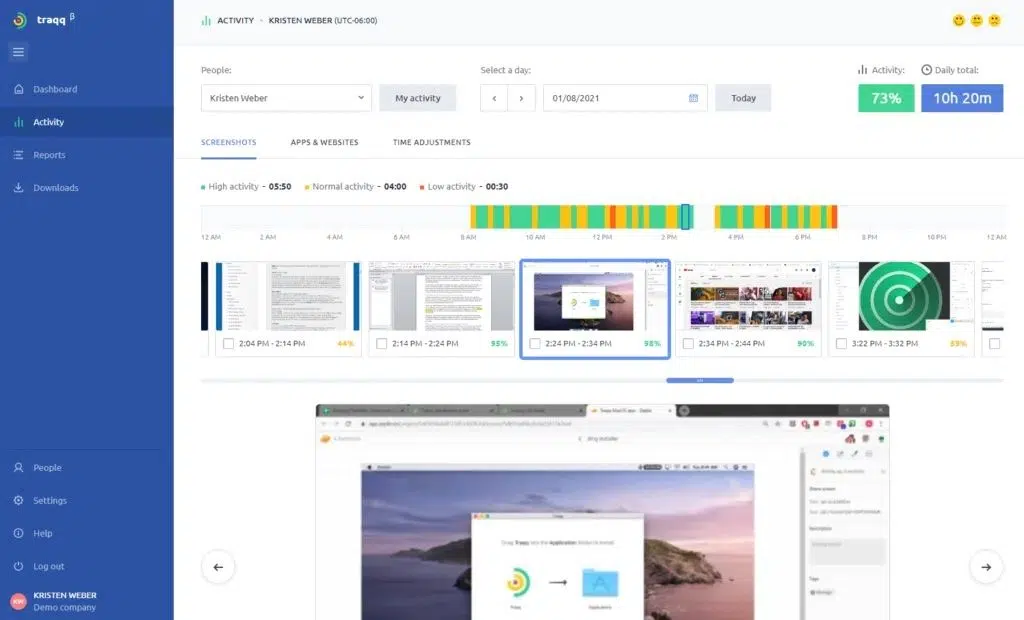
Task: Click the traqq logo icon
Action: point(19,21)
